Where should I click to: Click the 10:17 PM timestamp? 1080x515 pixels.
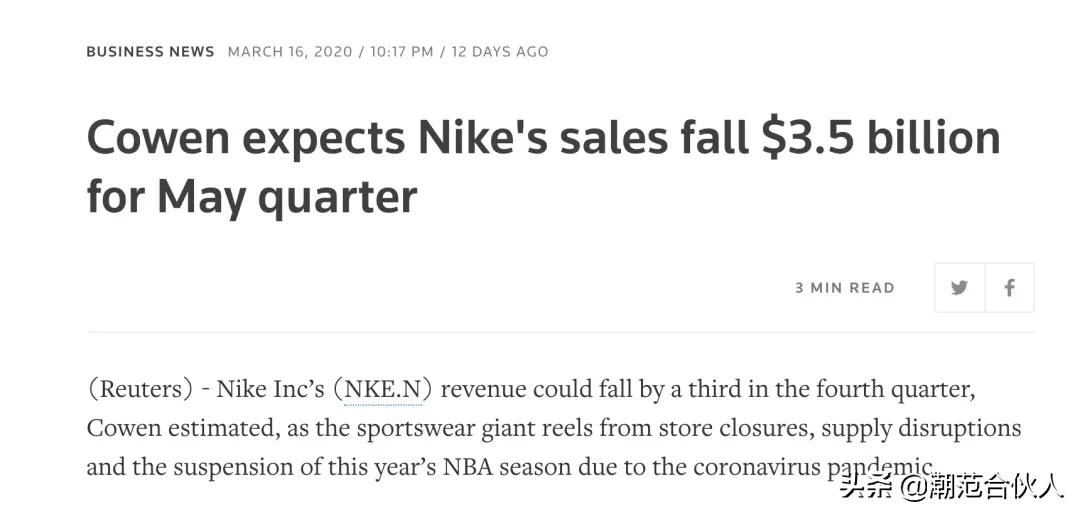401,51
